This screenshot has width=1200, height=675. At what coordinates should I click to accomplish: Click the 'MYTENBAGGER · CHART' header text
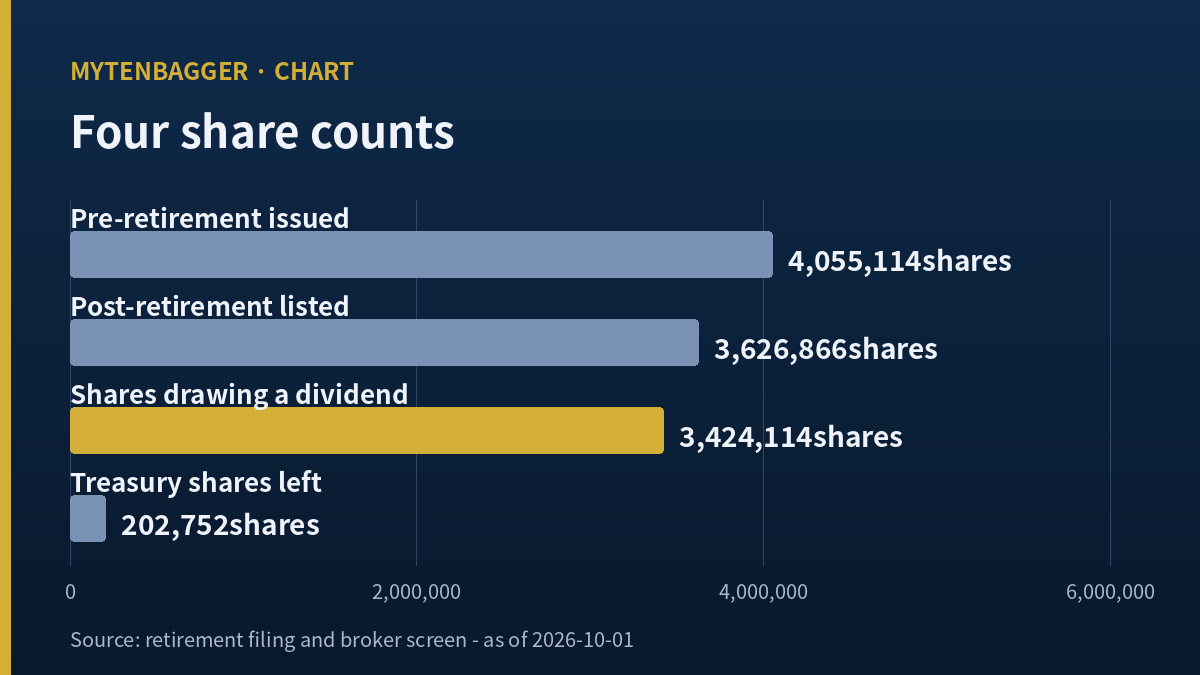(x=212, y=72)
